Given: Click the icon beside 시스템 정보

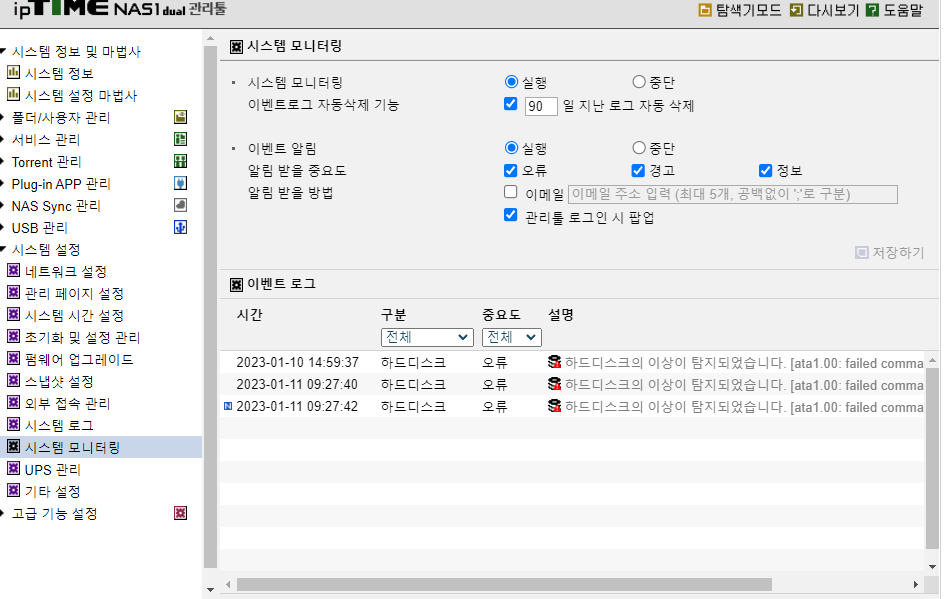Looking at the screenshot, I should (x=13, y=72).
